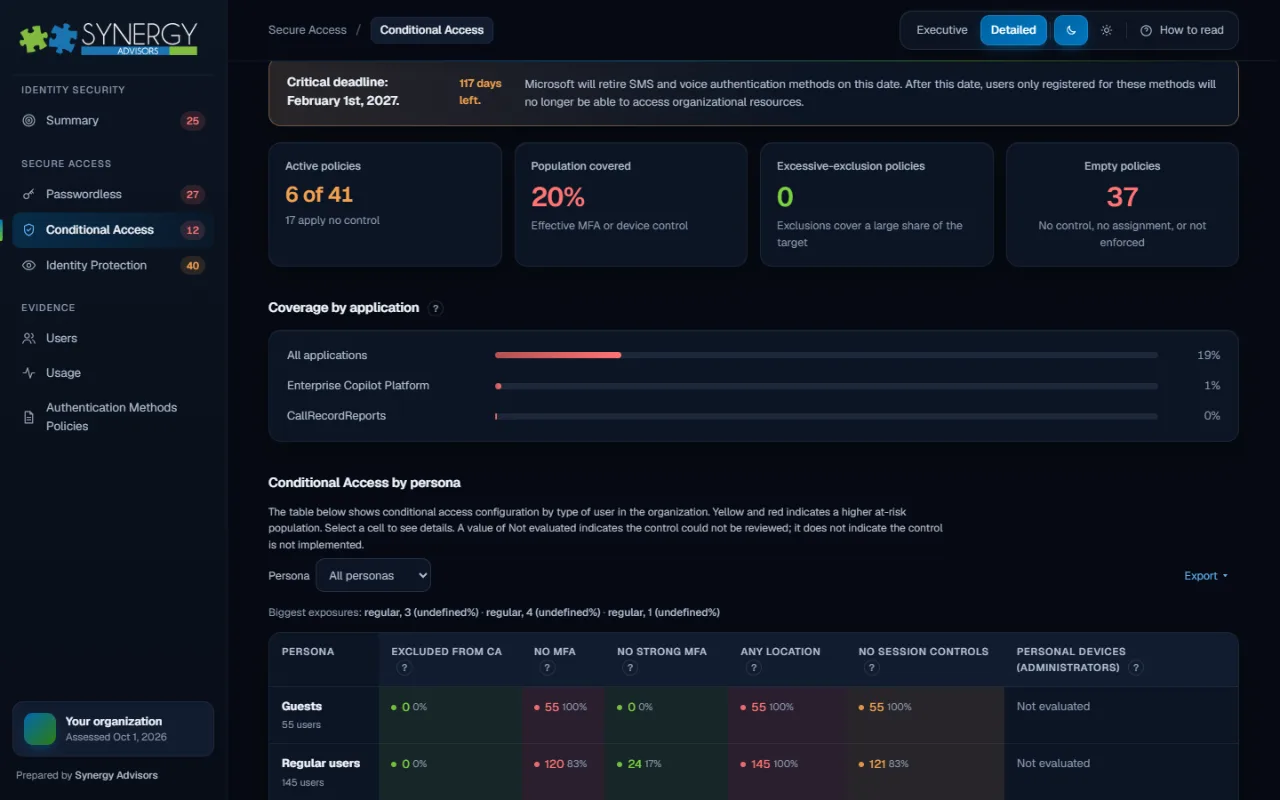The width and height of the screenshot is (1280, 800).
Task: Select the Regular users No MFA cell
Action: click(563, 771)
